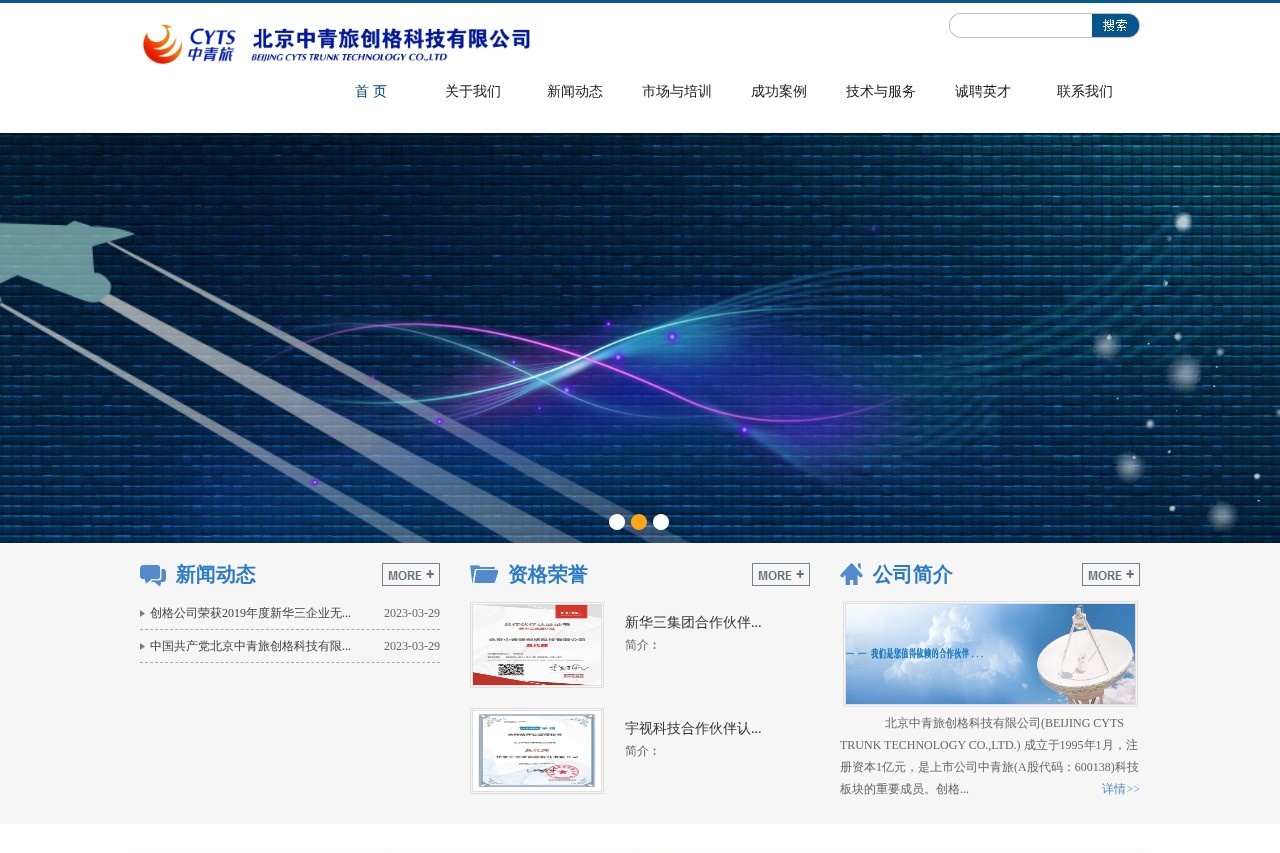The width and height of the screenshot is (1280, 853).
Task: Click the 新闻动态 section heading
Action: click(x=216, y=575)
